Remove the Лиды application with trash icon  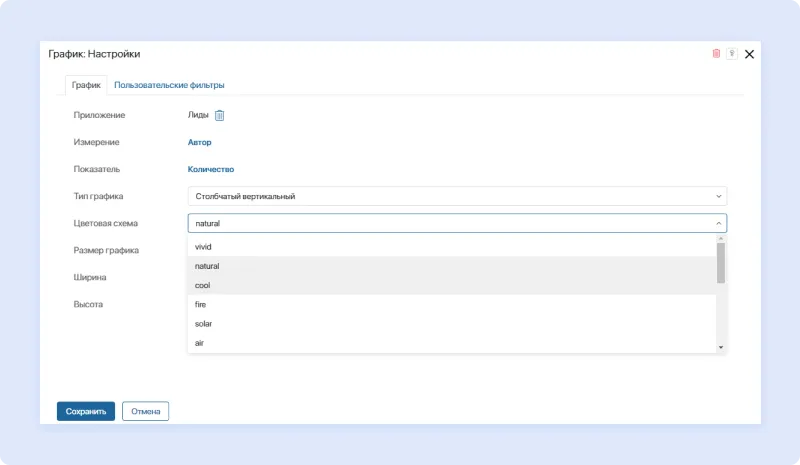point(220,115)
